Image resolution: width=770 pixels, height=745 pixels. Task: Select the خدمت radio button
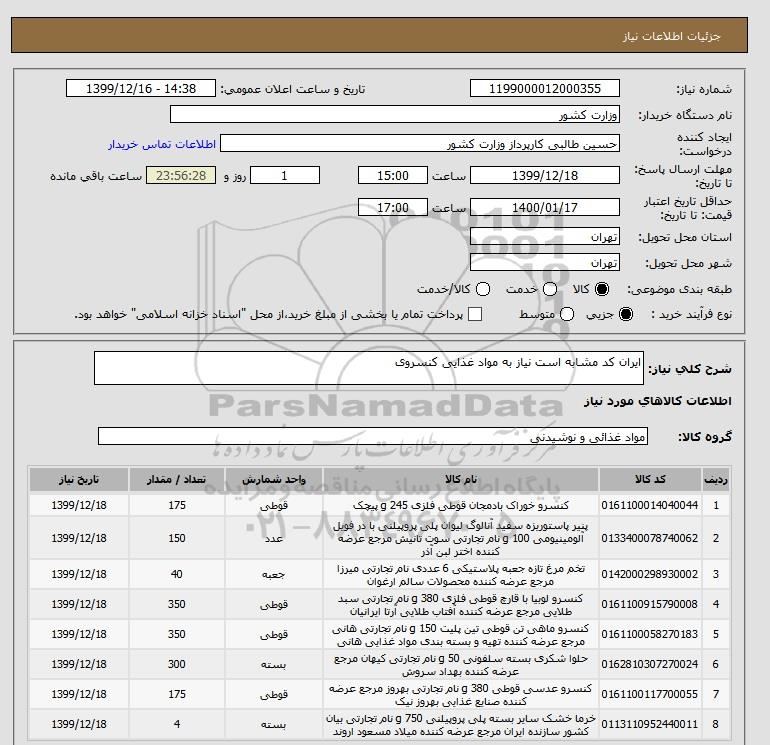[x=550, y=289]
